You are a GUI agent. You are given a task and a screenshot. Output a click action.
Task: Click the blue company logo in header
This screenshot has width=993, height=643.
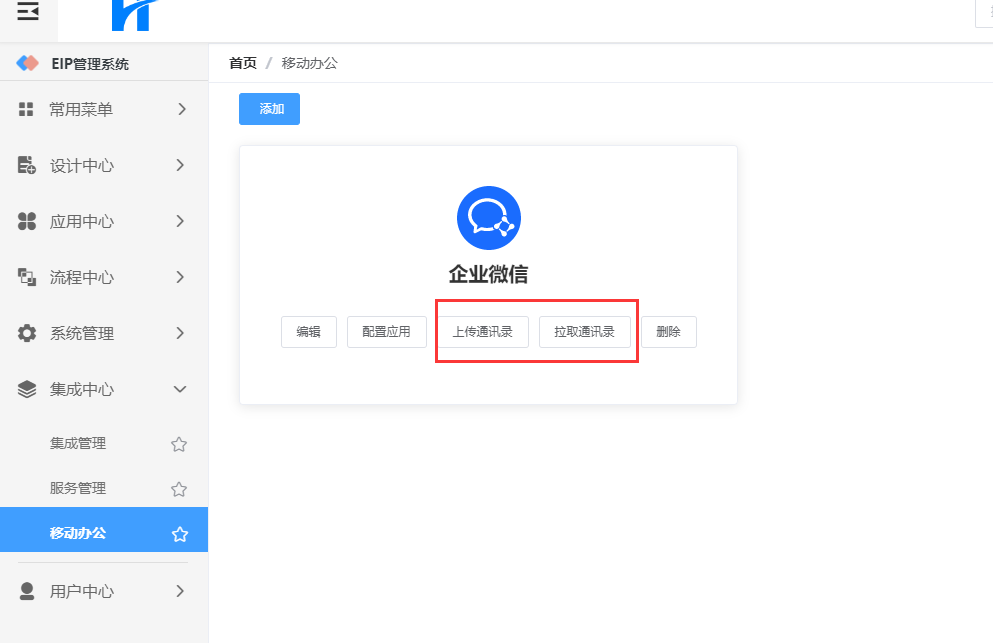134,15
